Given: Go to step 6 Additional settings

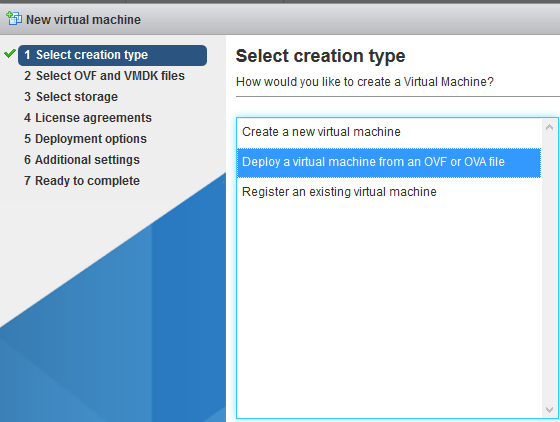Looking at the screenshot, I should coord(82,160).
